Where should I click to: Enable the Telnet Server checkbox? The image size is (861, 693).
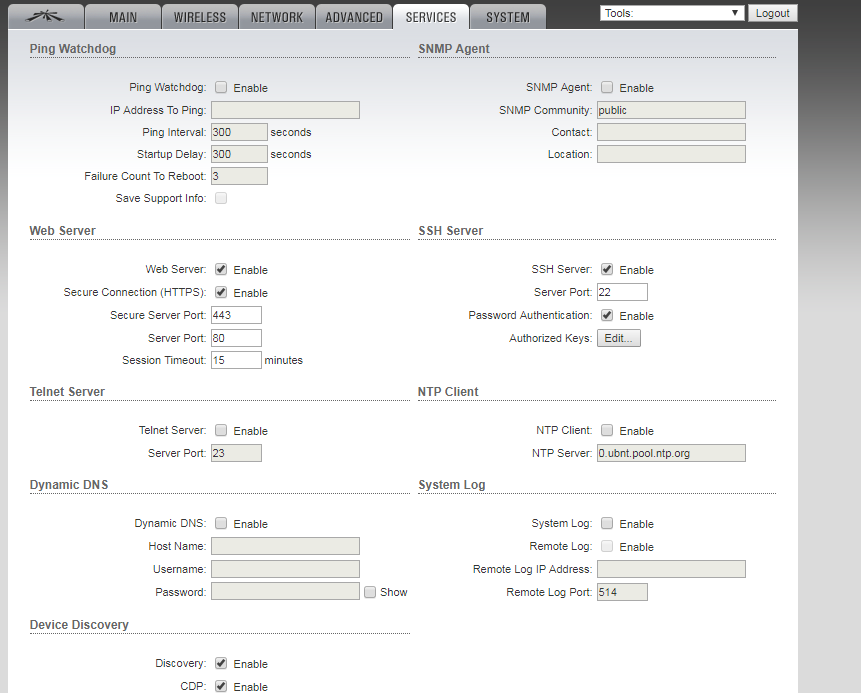(221, 431)
